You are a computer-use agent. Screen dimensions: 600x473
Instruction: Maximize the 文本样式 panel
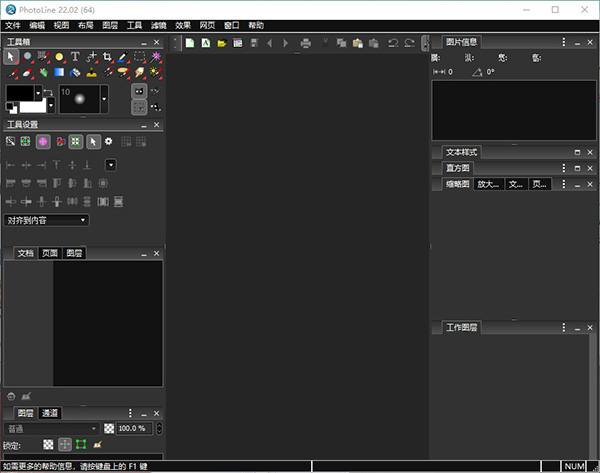pyautogui.click(x=577, y=152)
